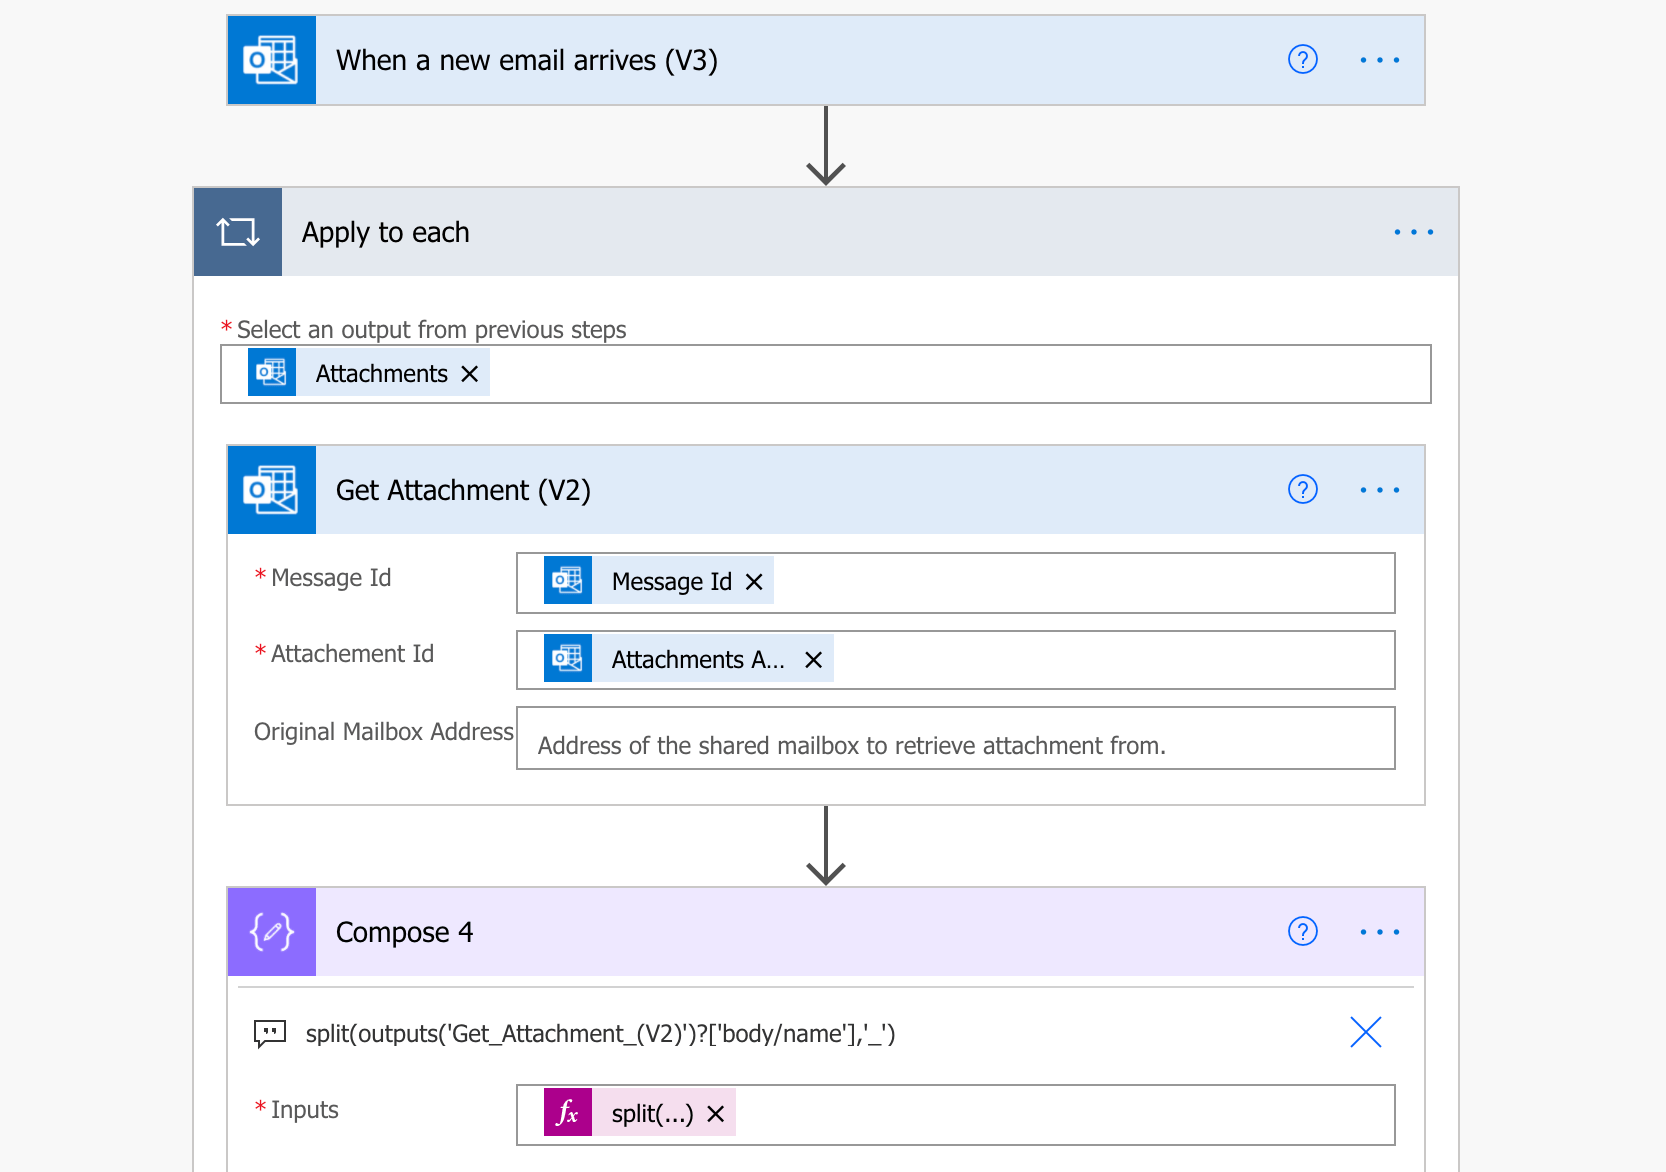Open help for Compose 4

[x=1302, y=931]
